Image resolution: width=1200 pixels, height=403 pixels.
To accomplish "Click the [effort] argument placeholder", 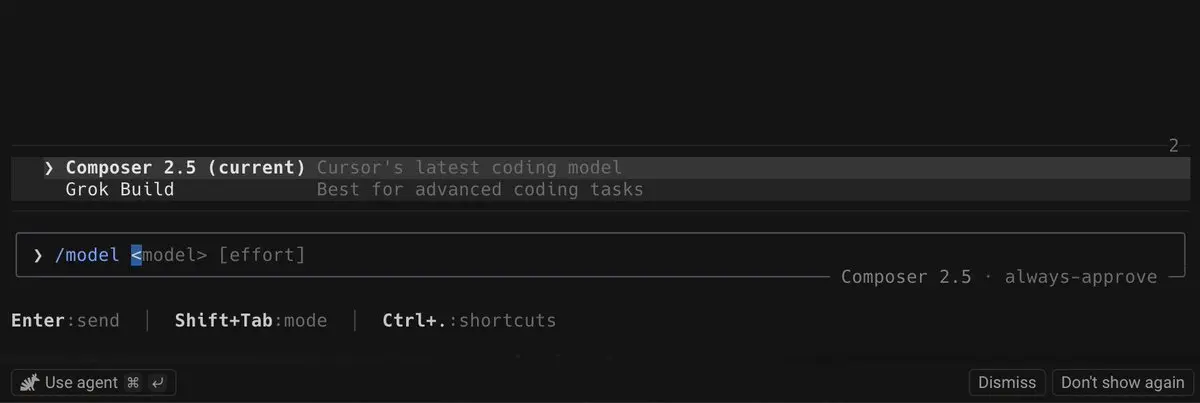I will 262,255.
